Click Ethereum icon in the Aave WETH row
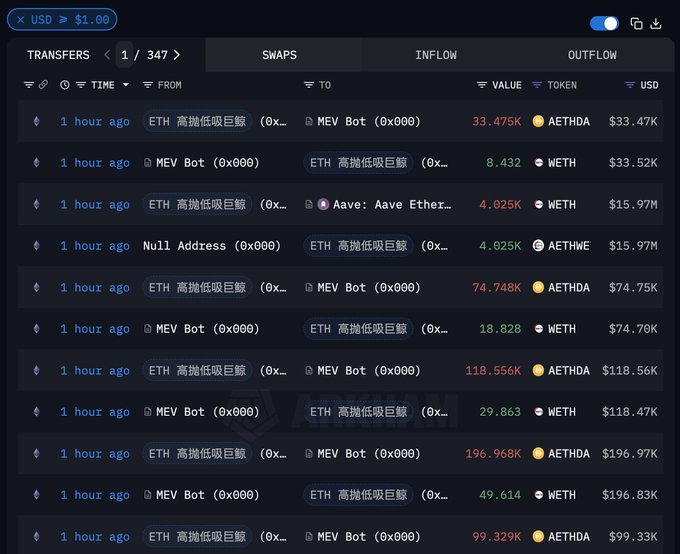This screenshot has width=680, height=554. tap(36, 204)
